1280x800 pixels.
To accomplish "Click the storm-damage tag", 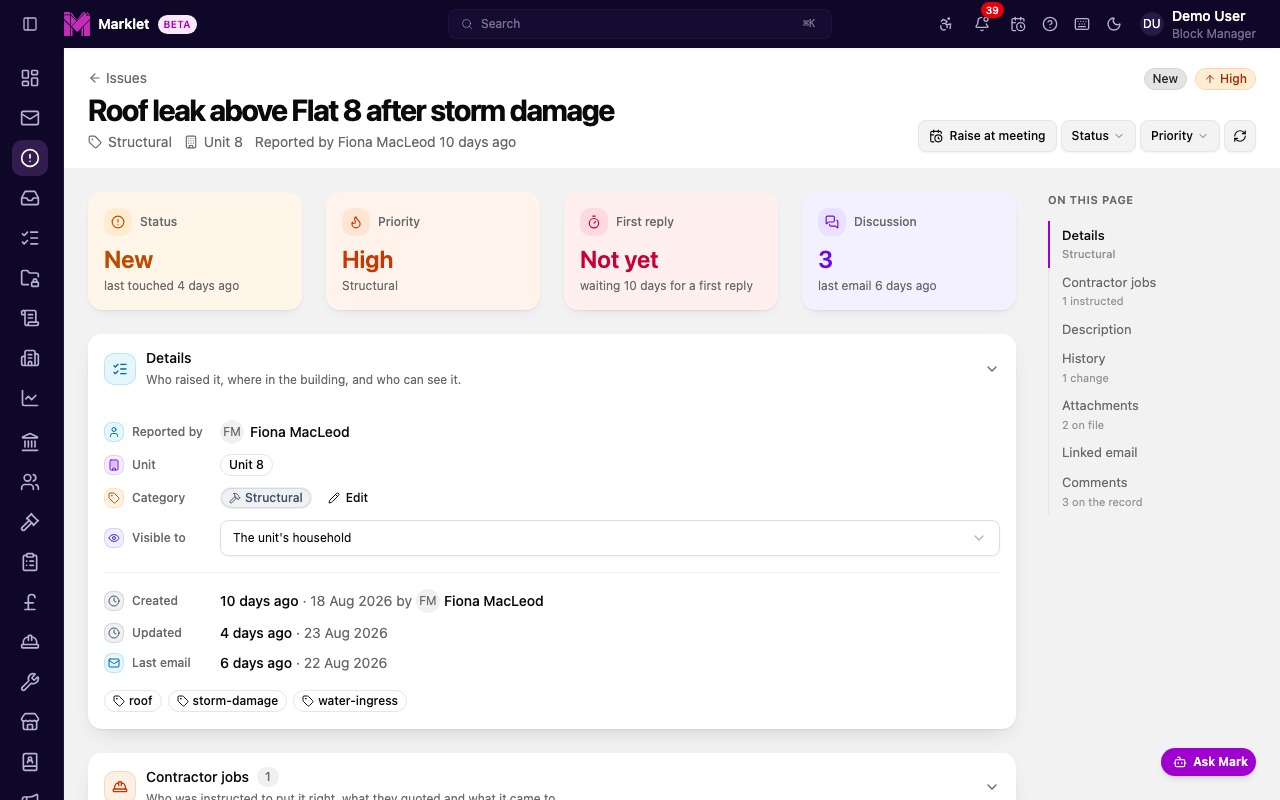I will coord(227,701).
